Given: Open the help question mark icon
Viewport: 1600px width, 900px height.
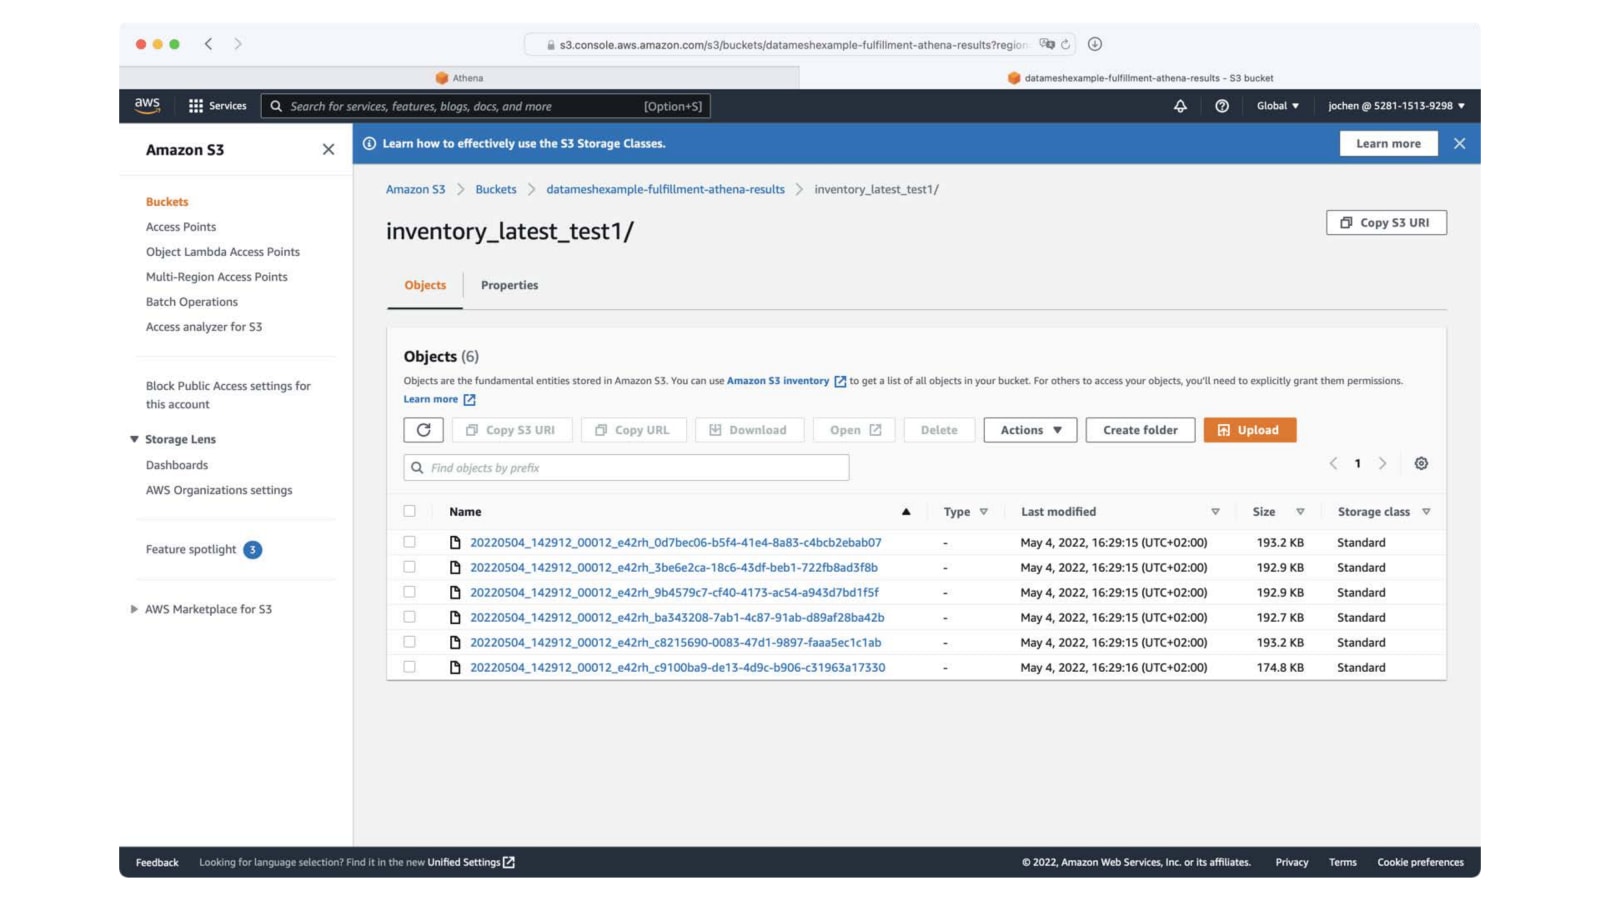Looking at the screenshot, I should pos(1221,106).
